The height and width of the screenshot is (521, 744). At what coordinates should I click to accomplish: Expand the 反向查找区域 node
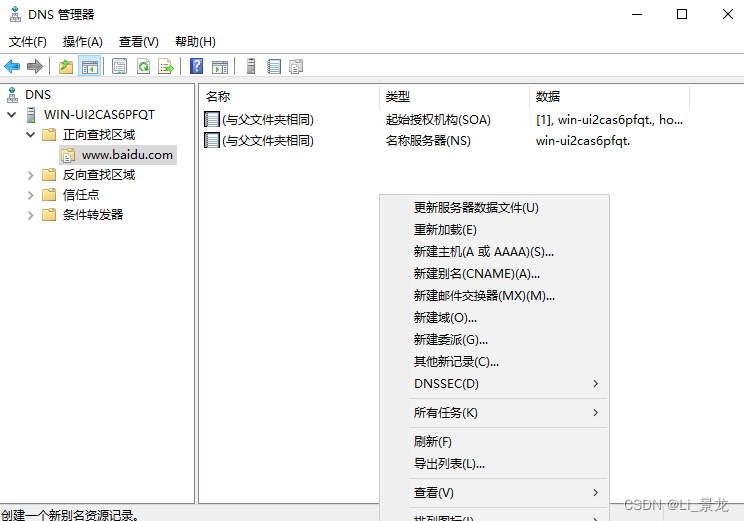31,176
